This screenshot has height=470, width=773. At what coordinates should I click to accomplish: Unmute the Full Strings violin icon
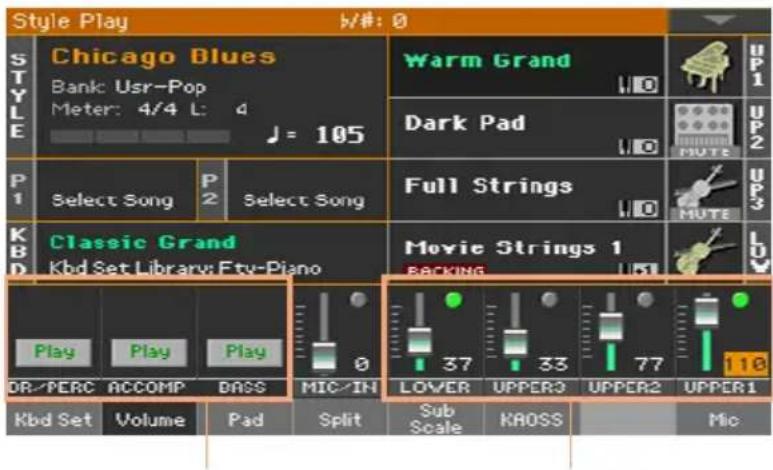(704, 191)
